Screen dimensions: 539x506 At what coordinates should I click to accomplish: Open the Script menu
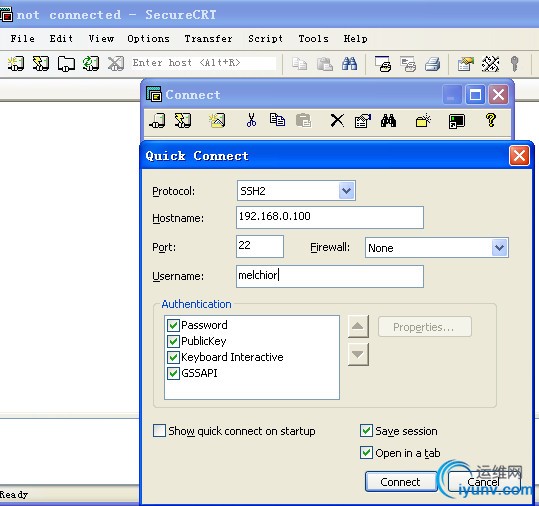click(x=265, y=38)
